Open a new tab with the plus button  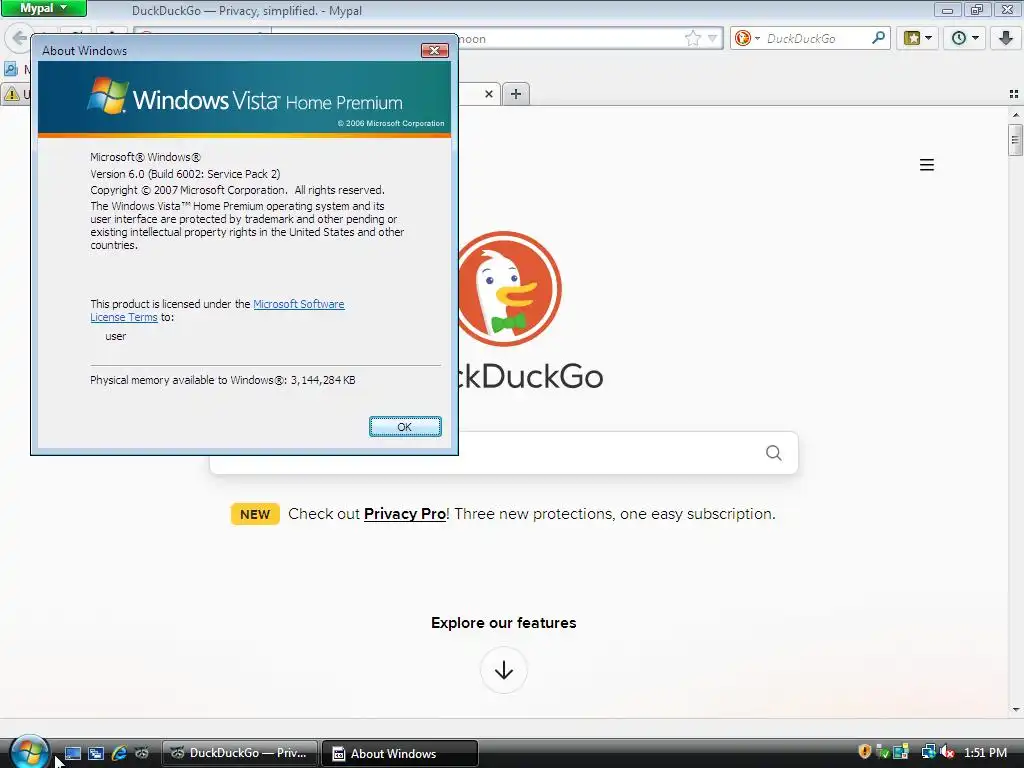516,94
